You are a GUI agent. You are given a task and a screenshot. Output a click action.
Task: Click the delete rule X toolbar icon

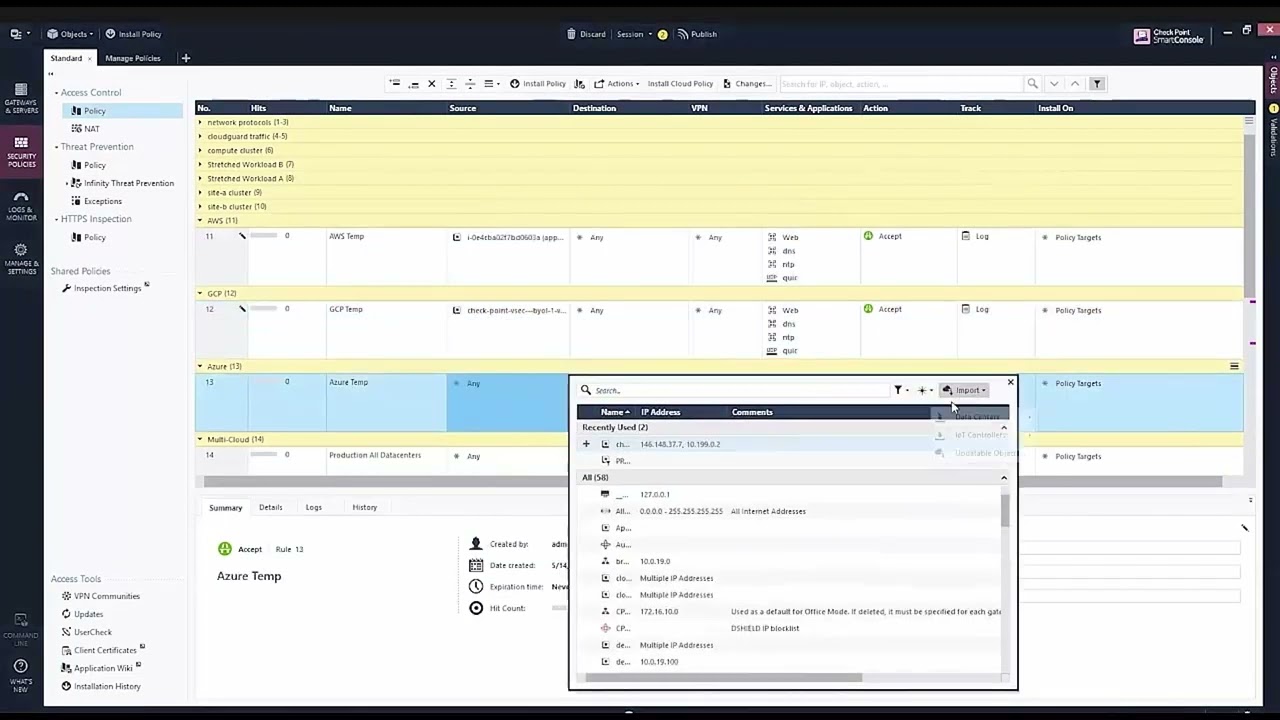click(432, 84)
